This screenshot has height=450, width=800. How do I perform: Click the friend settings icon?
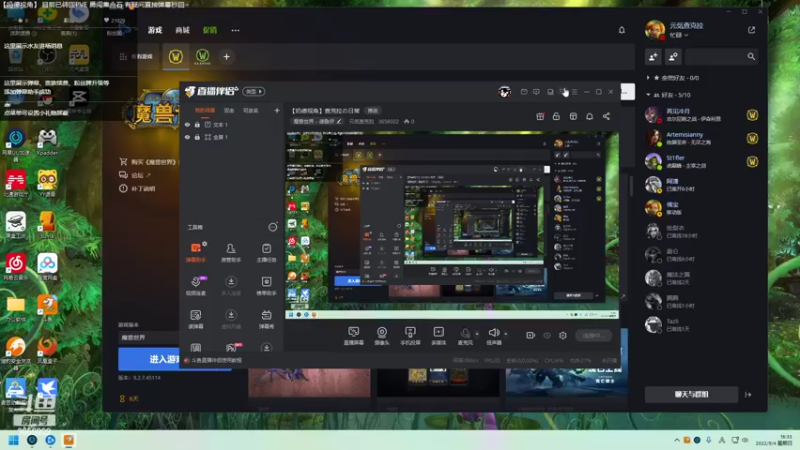point(673,57)
